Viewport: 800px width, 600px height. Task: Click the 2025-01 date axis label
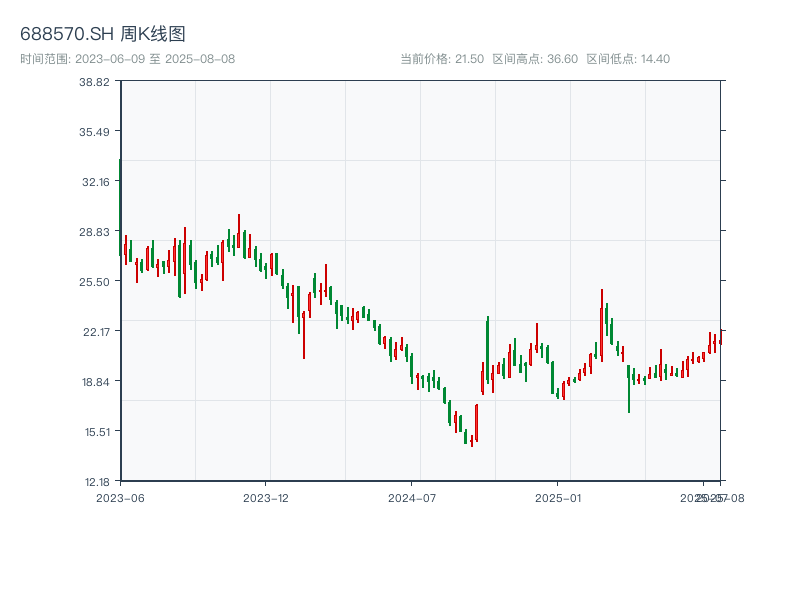(559, 497)
